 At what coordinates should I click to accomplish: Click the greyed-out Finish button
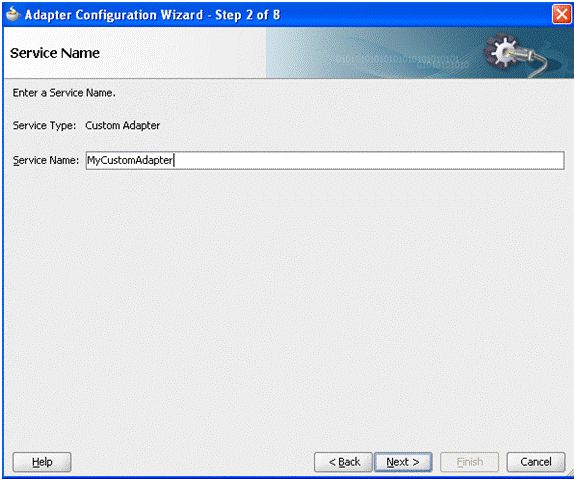469,462
